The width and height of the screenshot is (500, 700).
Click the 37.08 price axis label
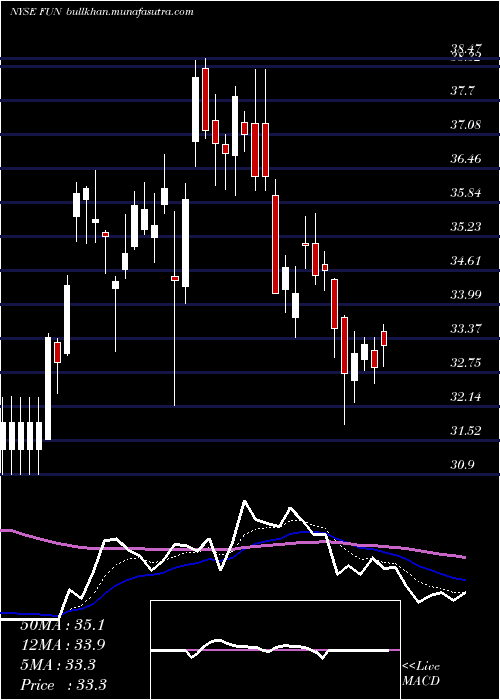tap(465, 125)
